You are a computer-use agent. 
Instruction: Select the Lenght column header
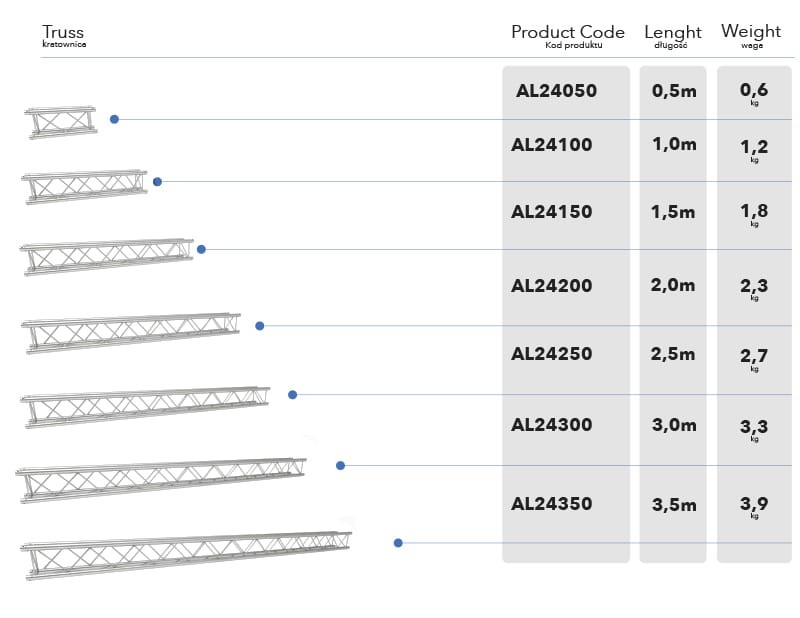point(673,33)
